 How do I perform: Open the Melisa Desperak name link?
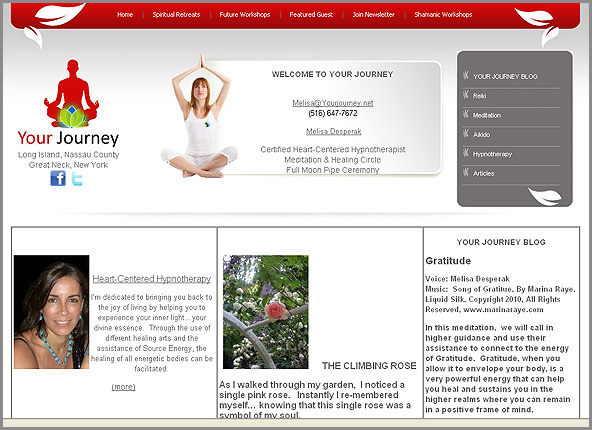(334, 131)
